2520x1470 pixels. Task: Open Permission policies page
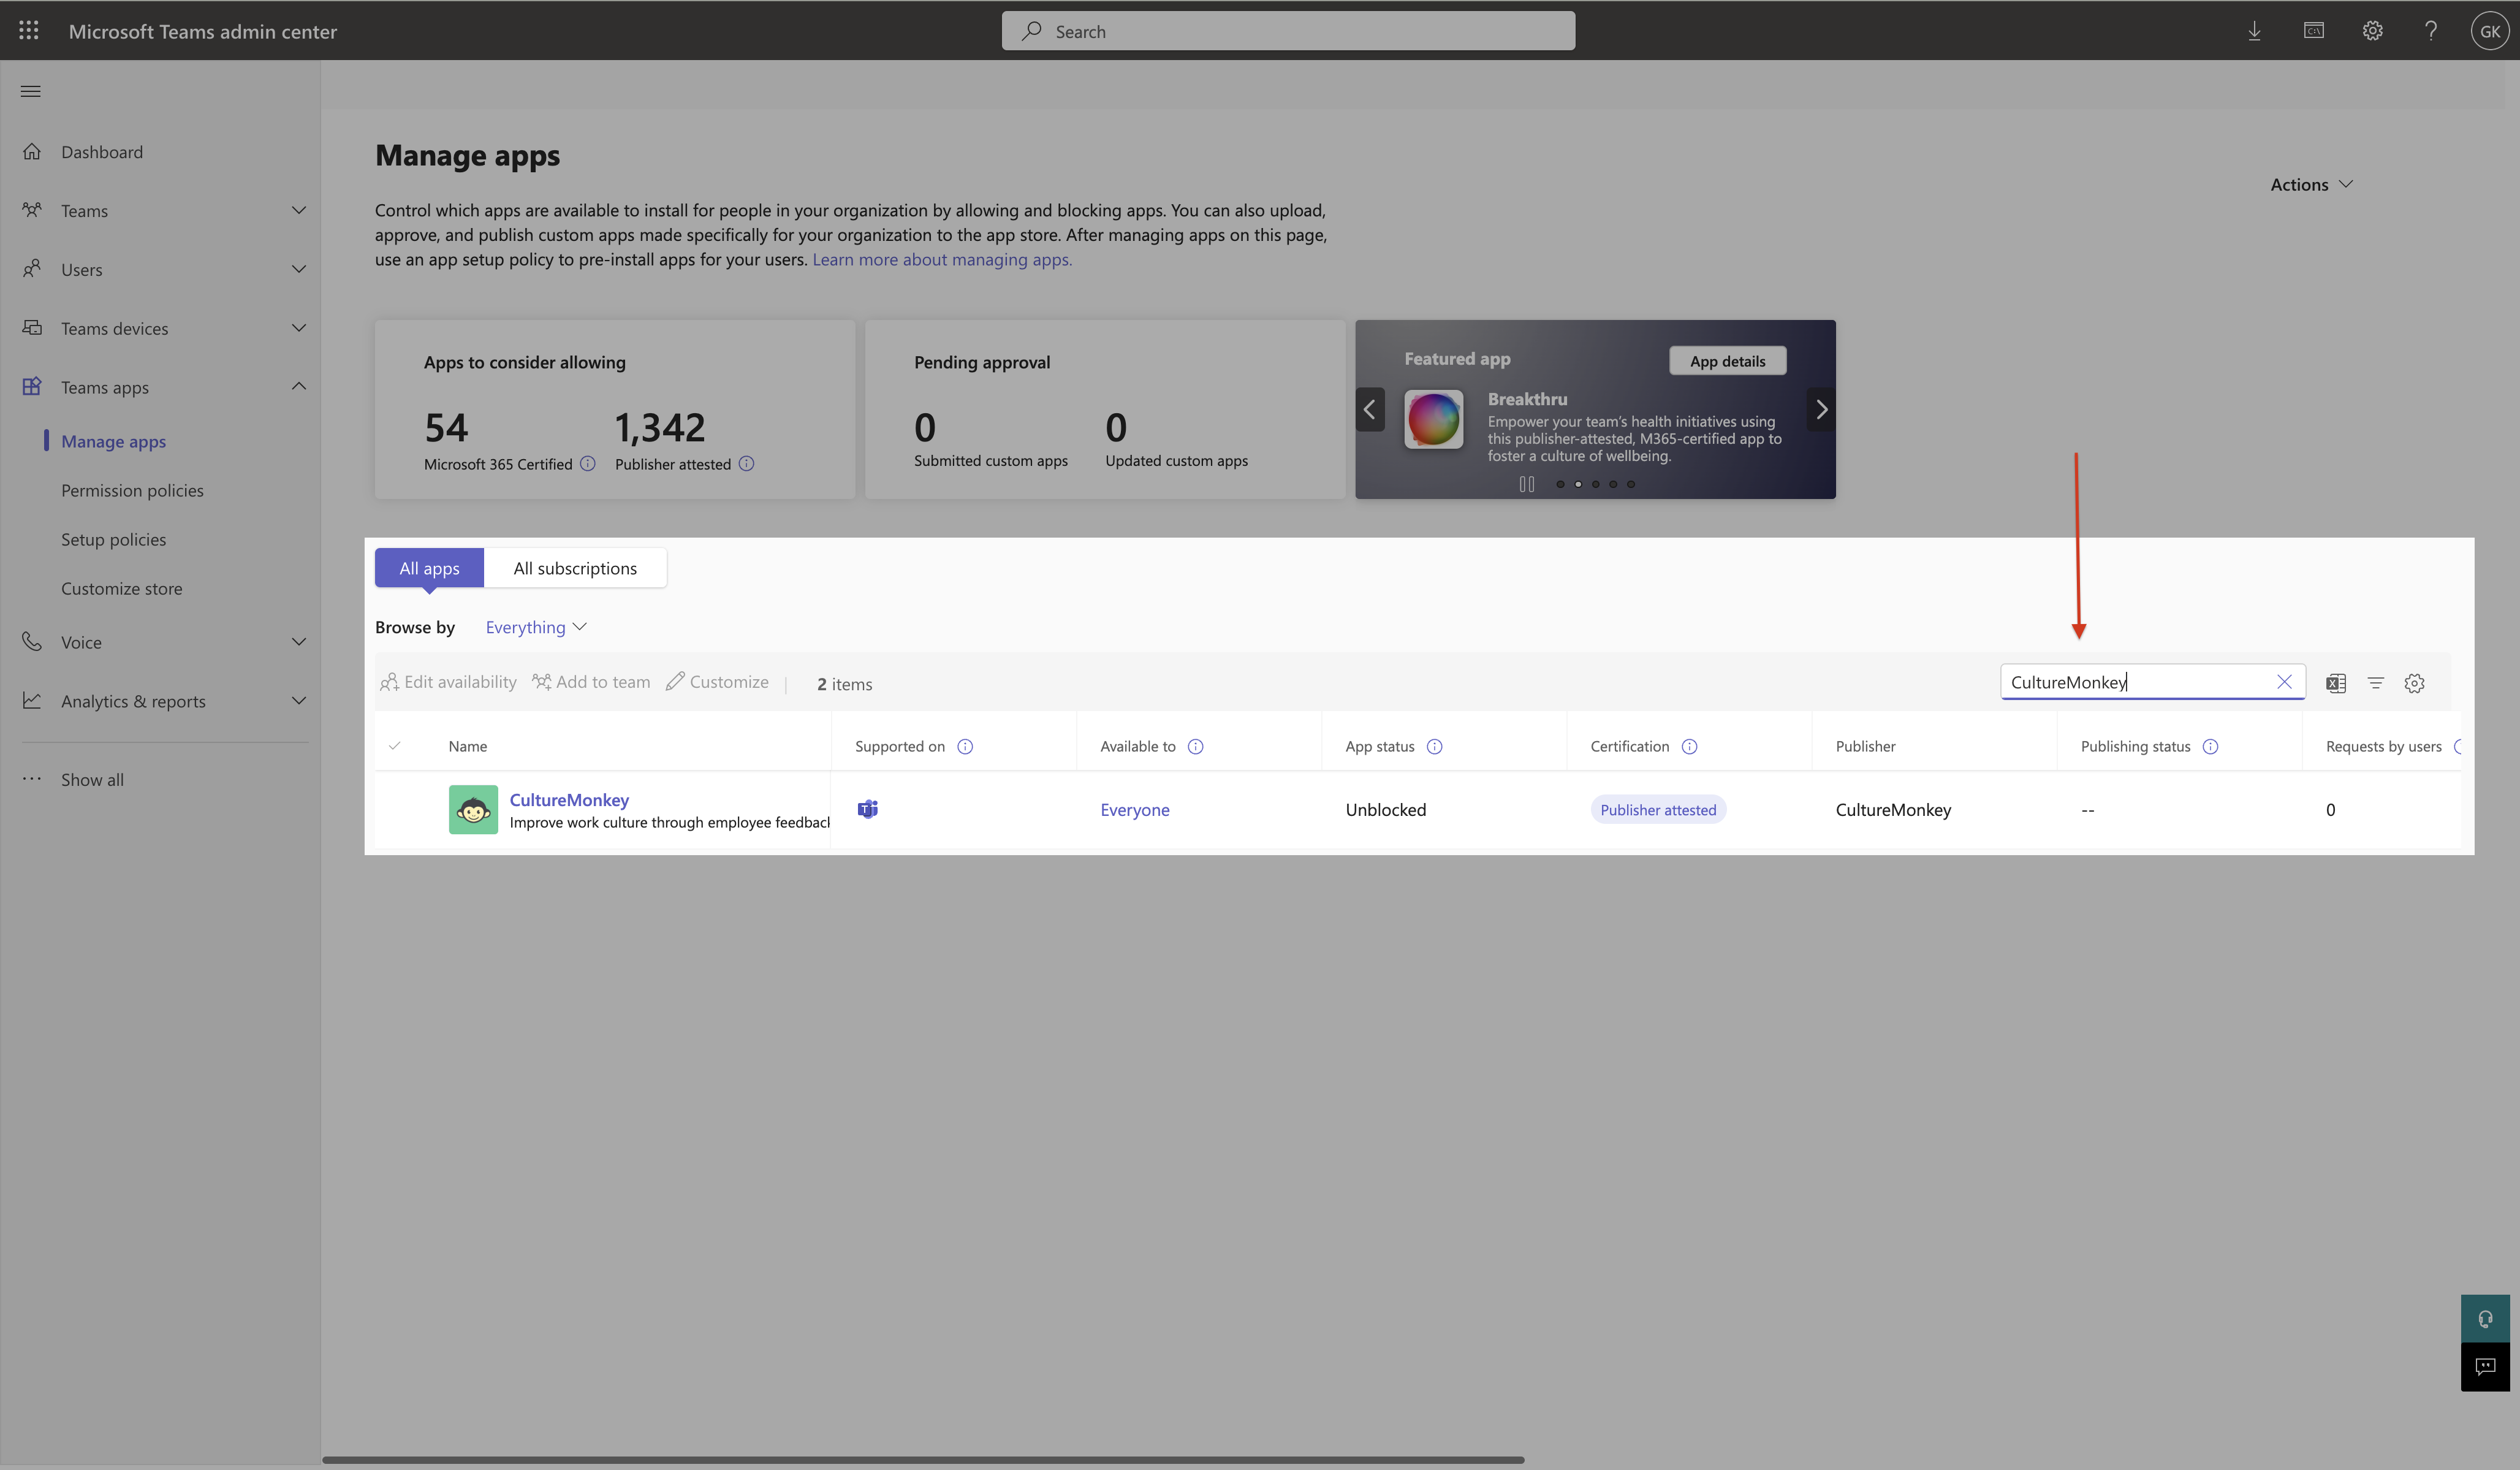[x=132, y=490]
